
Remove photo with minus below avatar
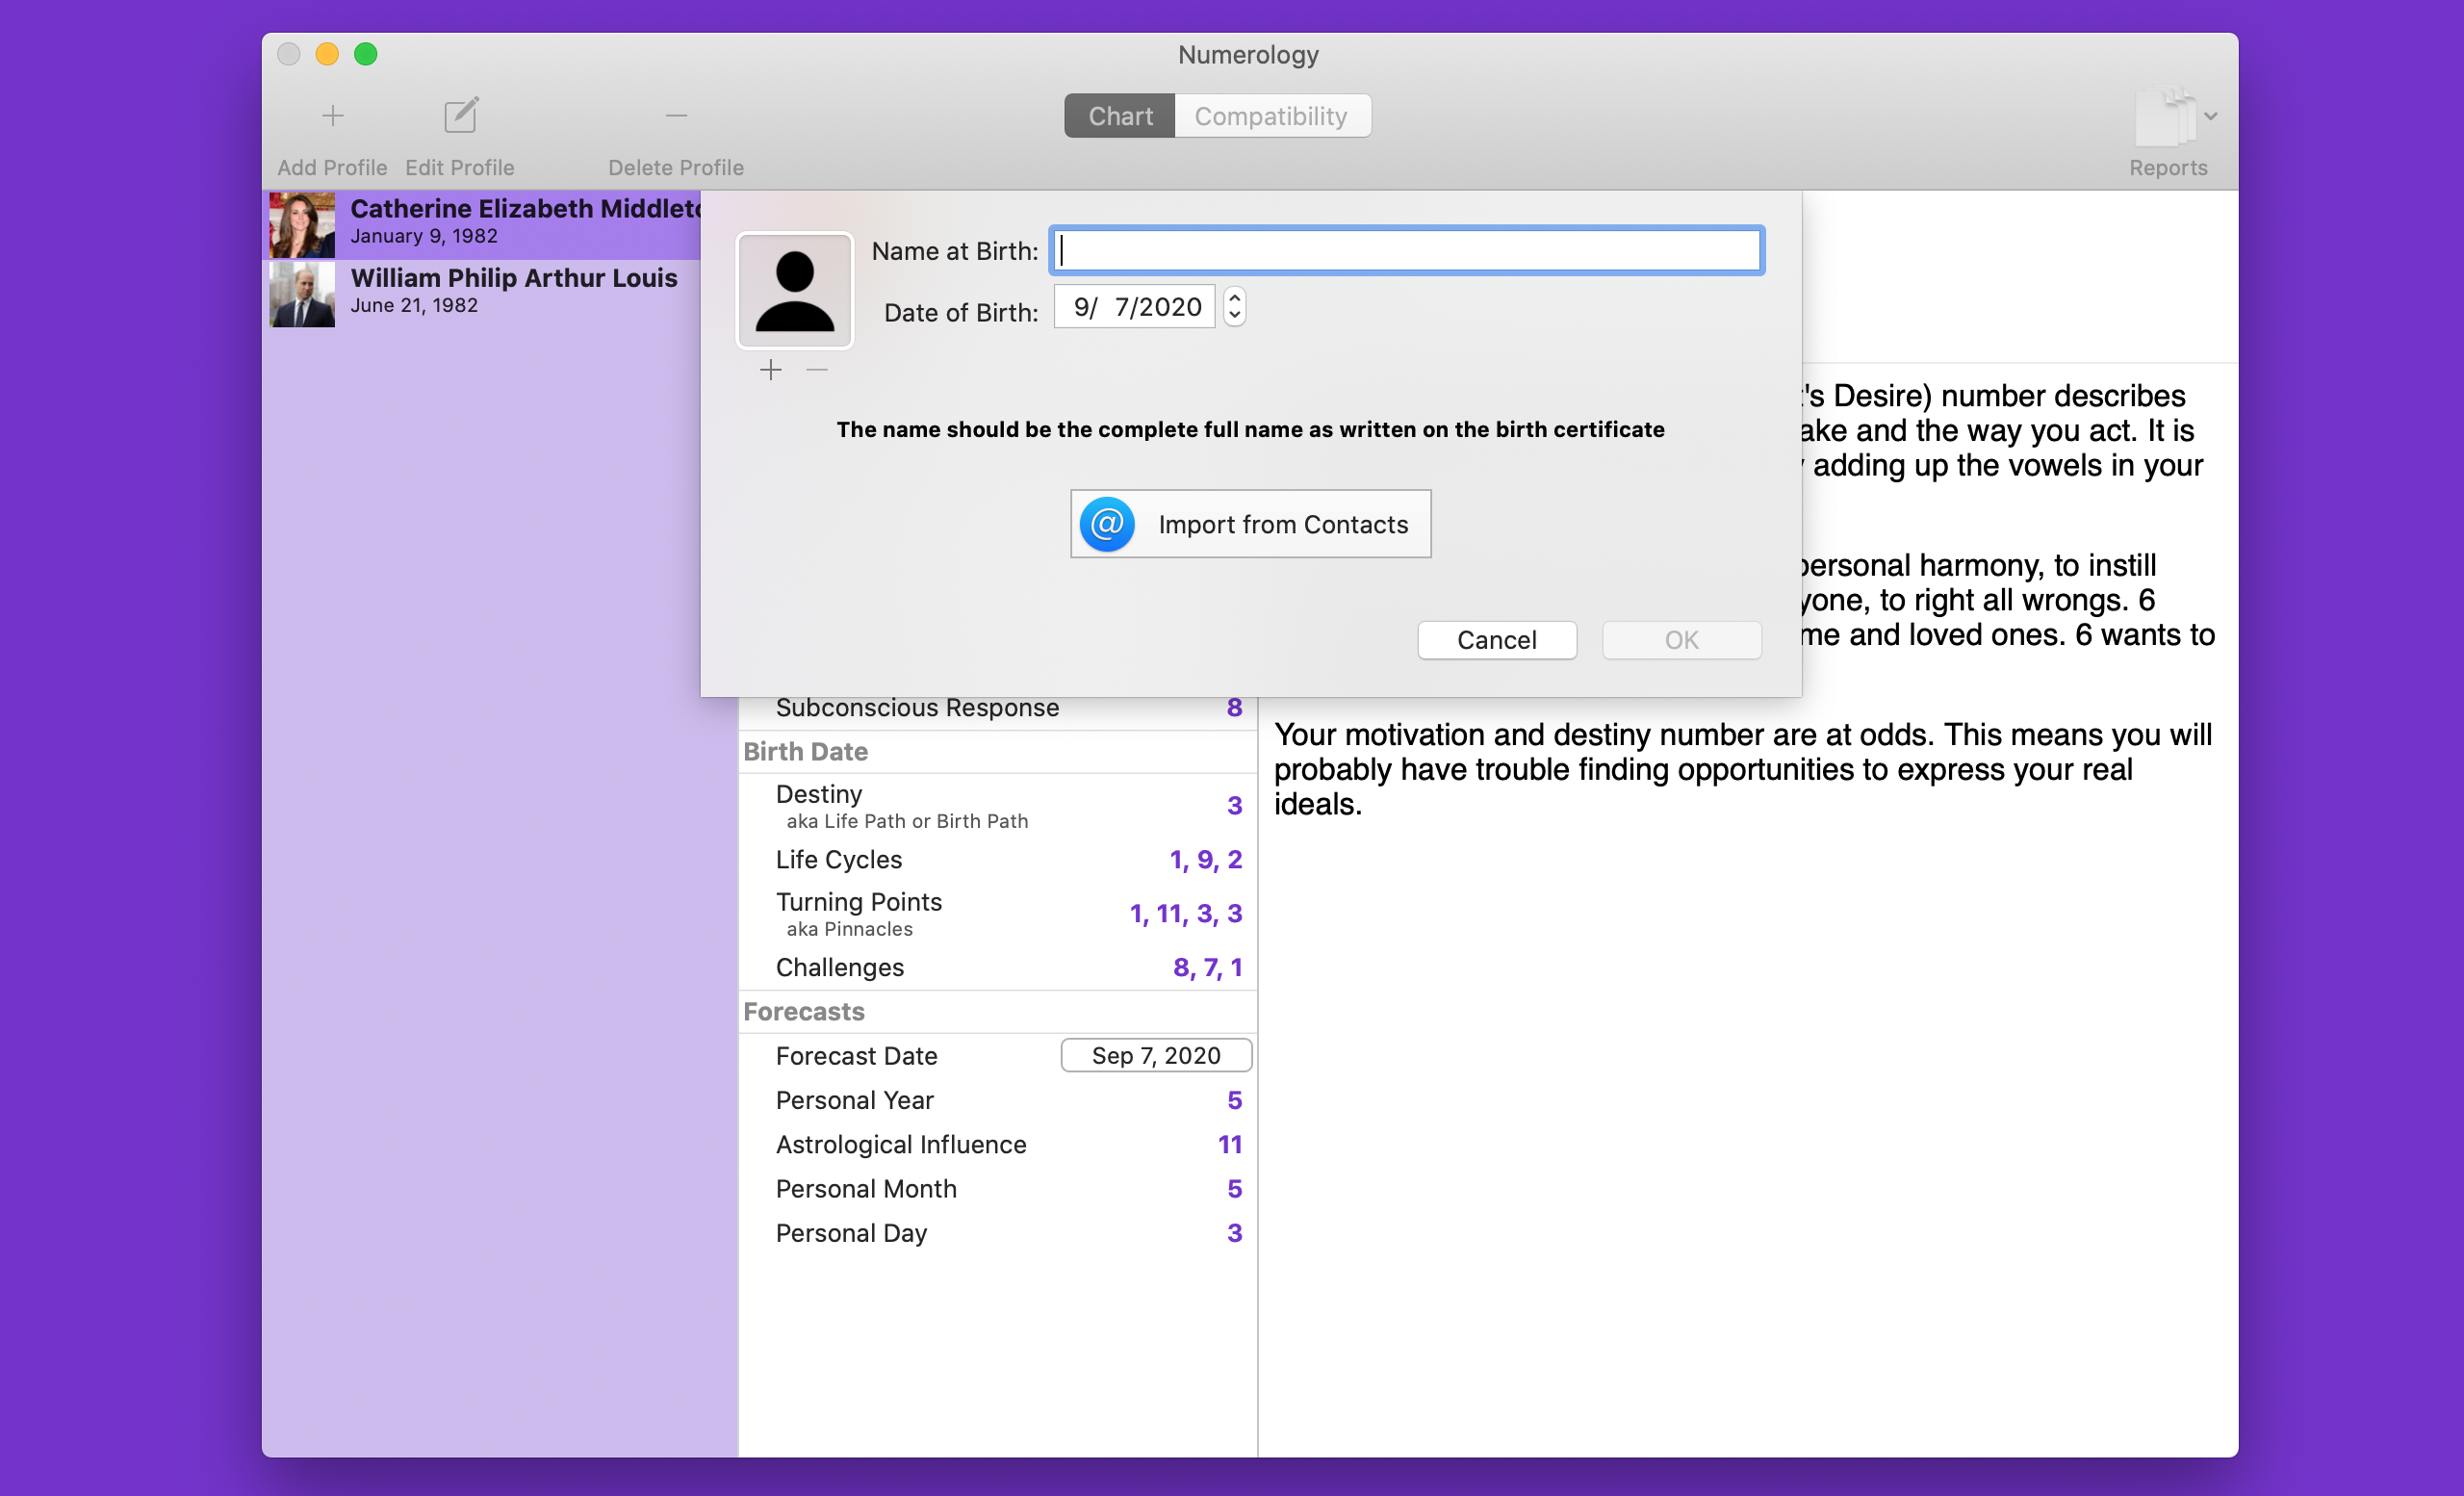[817, 370]
